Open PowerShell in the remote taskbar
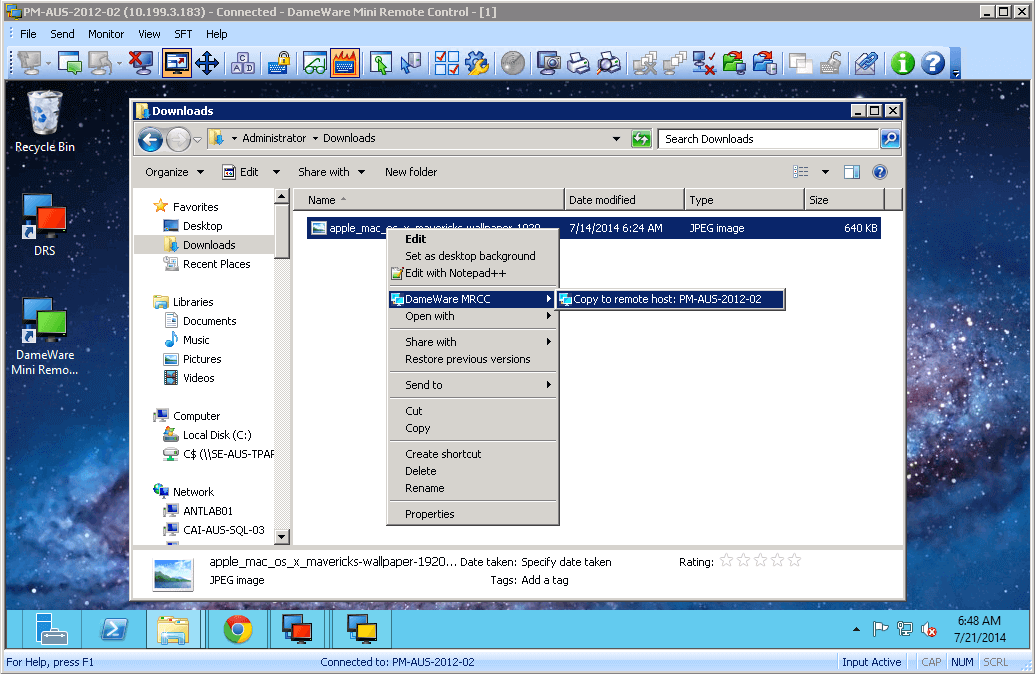The image size is (1035, 674). pyautogui.click(x=114, y=628)
